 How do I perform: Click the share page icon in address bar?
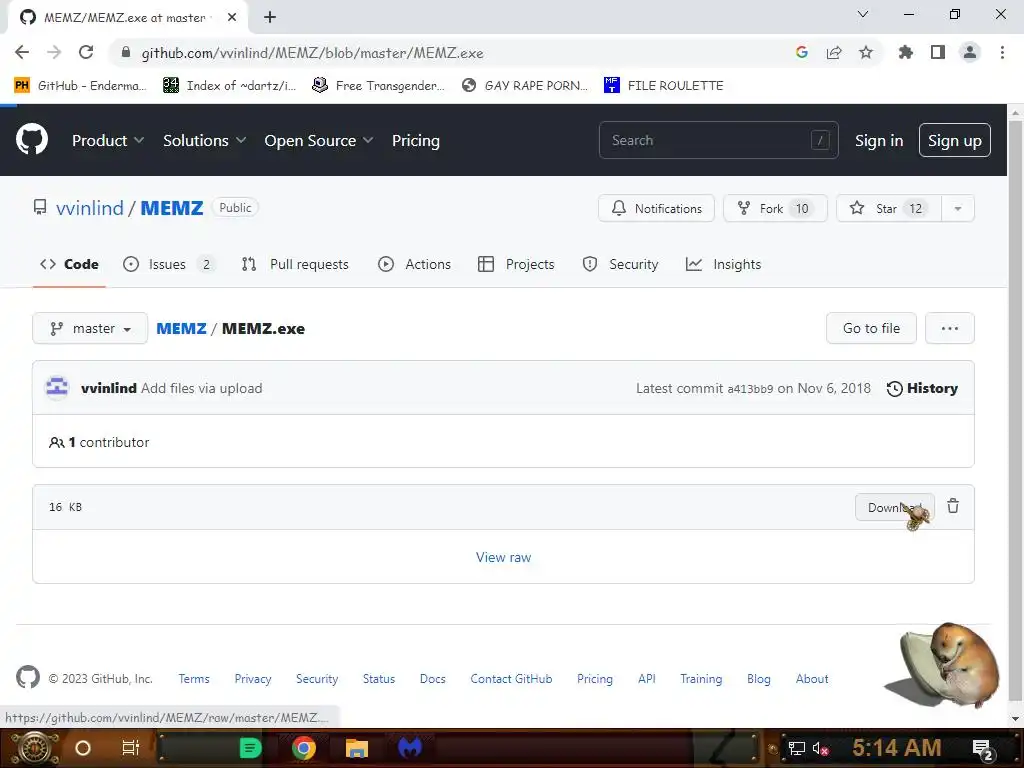[x=834, y=53]
